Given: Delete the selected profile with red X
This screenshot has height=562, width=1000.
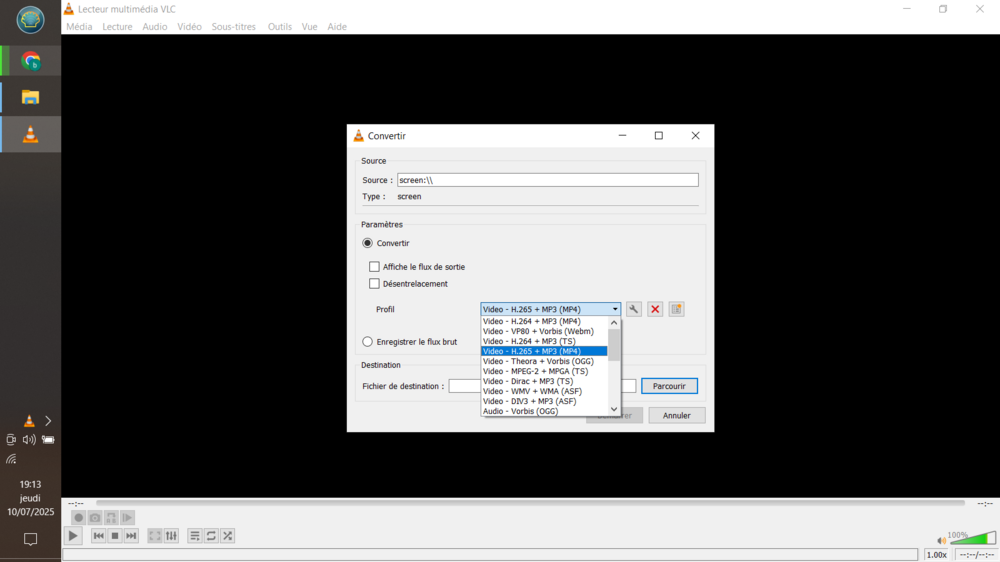Looking at the screenshot, I should tap(655, 310).
